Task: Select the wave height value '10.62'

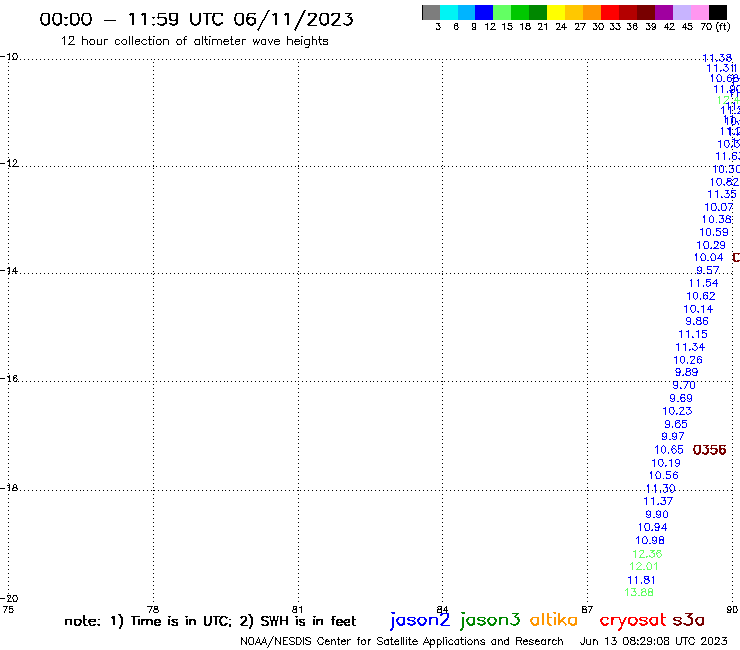Action: [x=701, y=296]
